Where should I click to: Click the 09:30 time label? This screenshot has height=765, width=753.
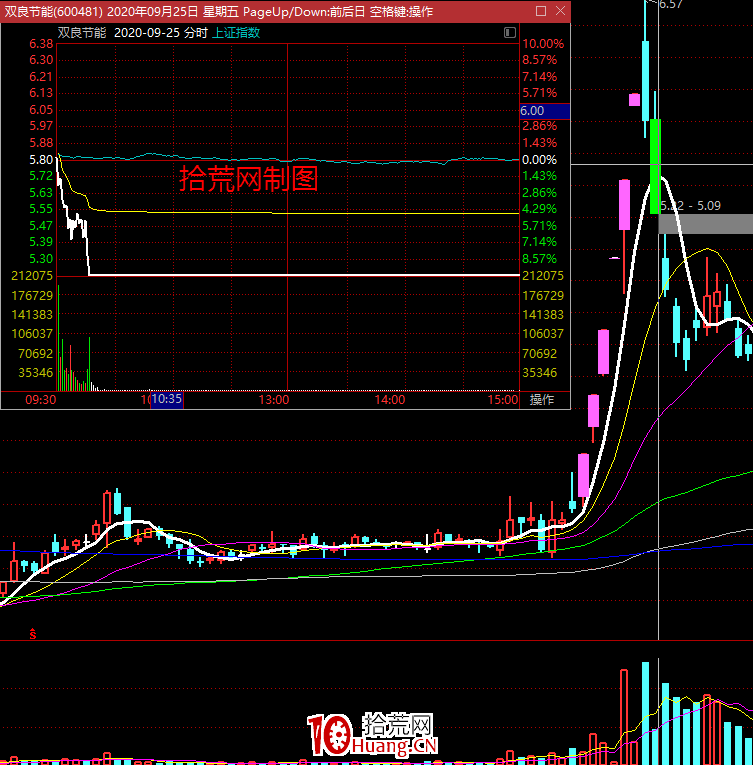[x=41, y=400]
